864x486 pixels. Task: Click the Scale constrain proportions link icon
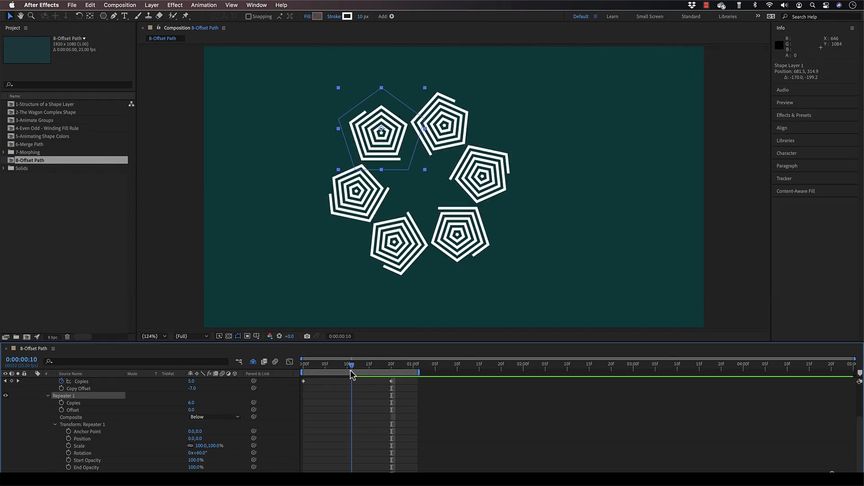[190, 446]
